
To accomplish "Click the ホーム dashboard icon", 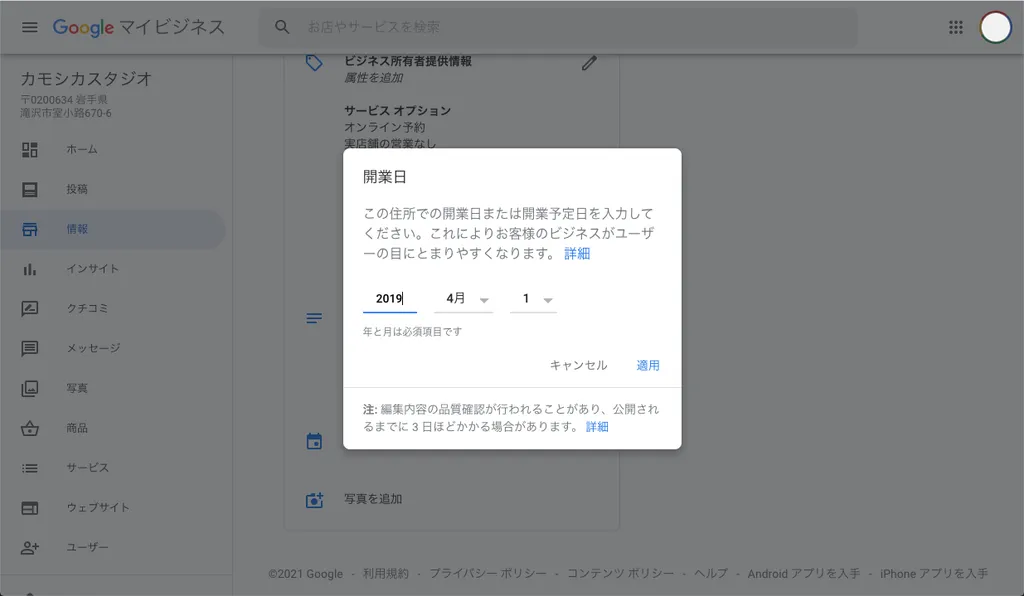I will point(29,149).
